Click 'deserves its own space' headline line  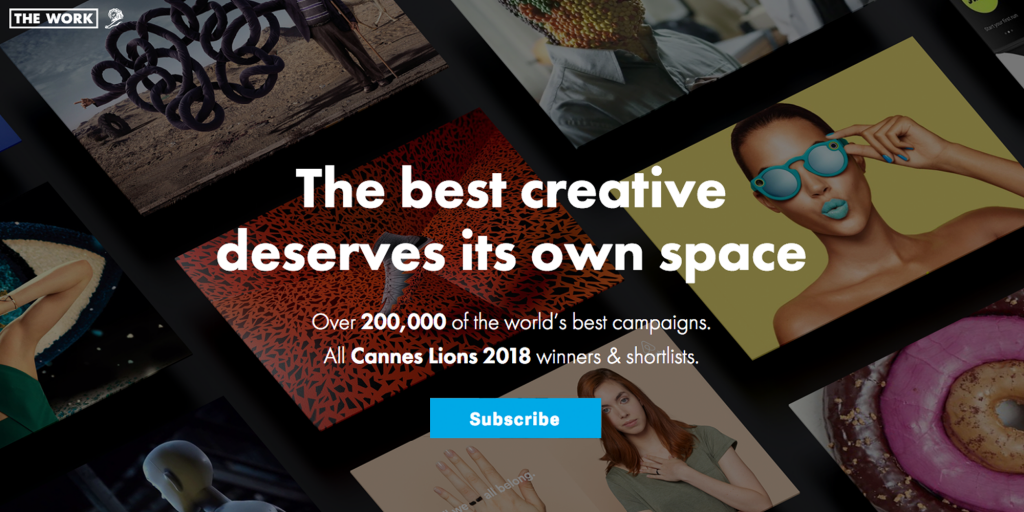coord(511,253)
